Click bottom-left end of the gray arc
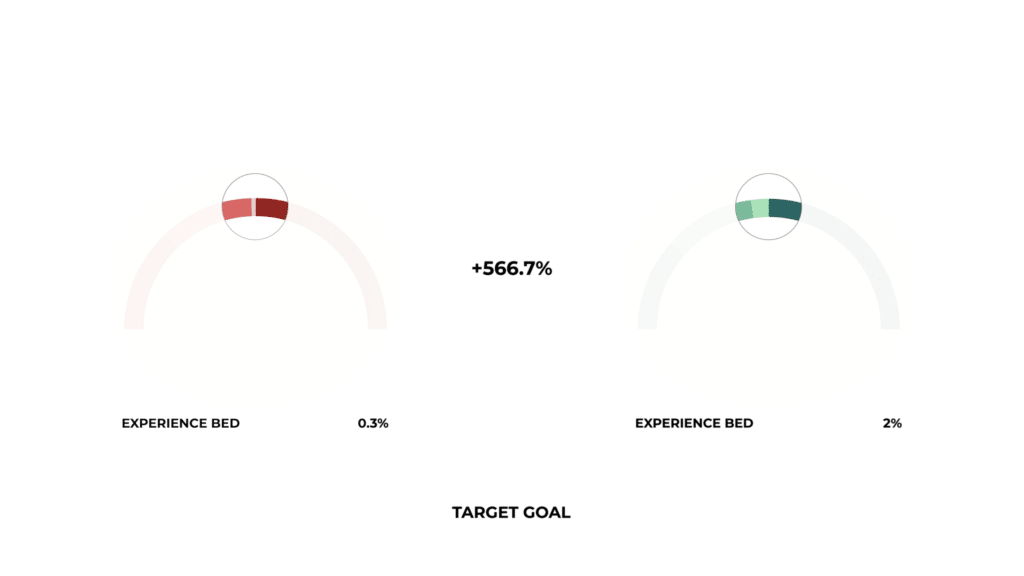This screenshot has height=576, width=1024. [x=647, y=322]
